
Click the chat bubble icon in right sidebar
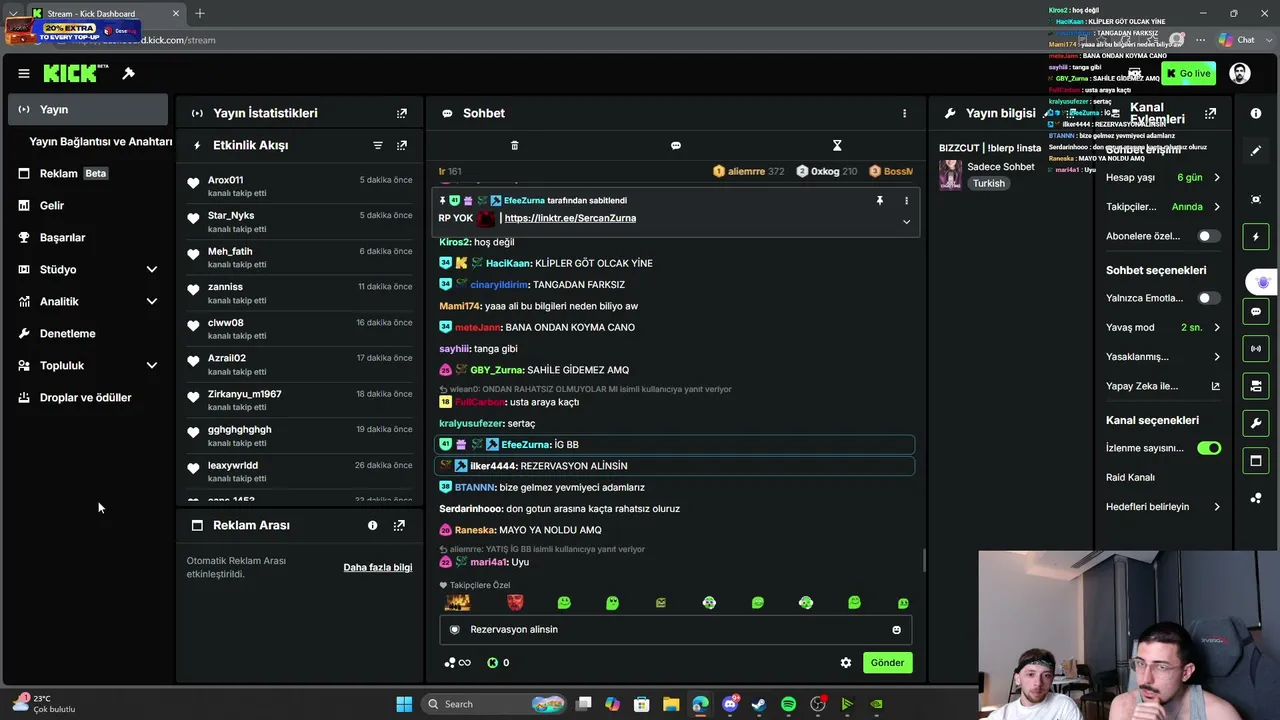1256,311
